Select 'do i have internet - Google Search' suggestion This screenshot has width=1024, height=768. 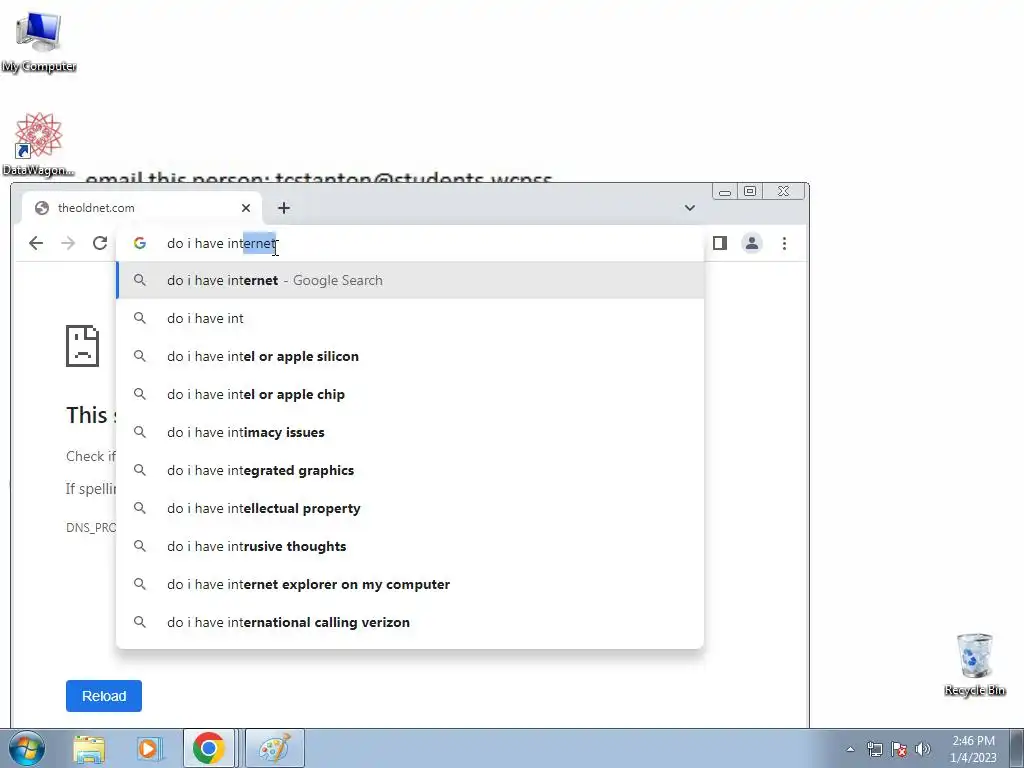[x=410, y=280]
